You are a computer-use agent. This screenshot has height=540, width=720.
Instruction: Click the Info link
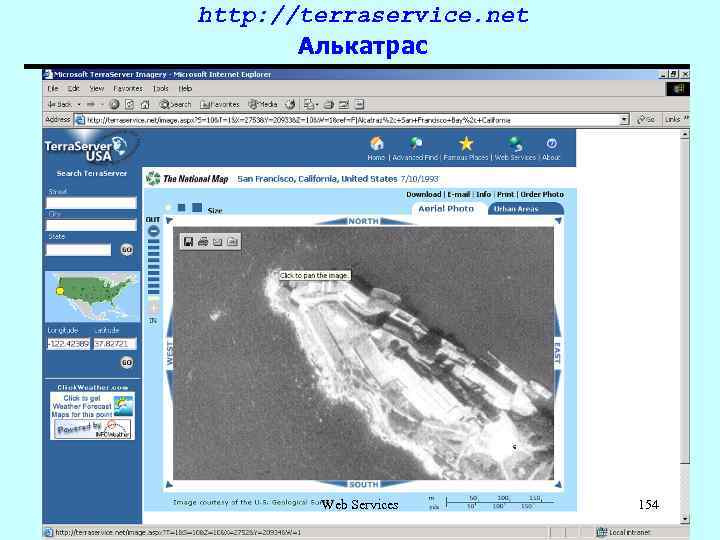pos(484,194)
